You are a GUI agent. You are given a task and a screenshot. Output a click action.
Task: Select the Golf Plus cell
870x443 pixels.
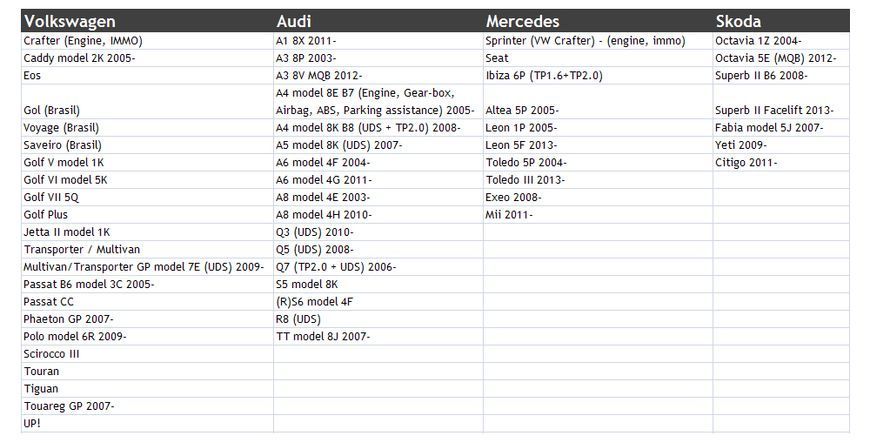tap(147, 215)
